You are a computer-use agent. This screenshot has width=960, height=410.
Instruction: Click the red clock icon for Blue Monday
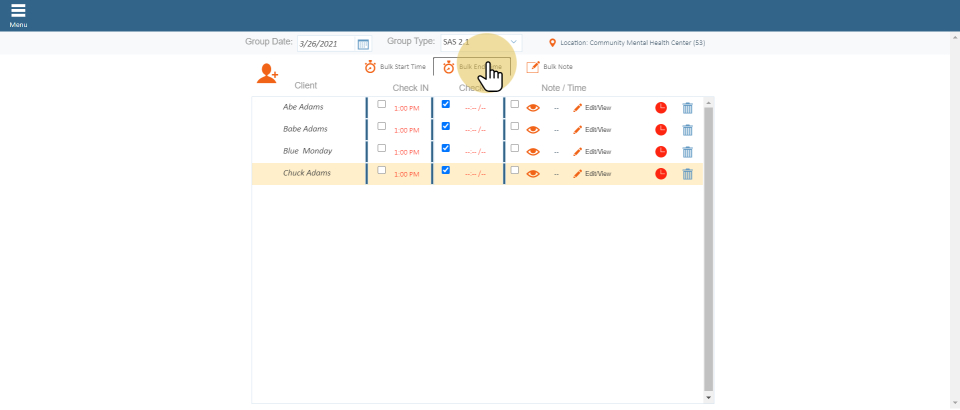661,152
